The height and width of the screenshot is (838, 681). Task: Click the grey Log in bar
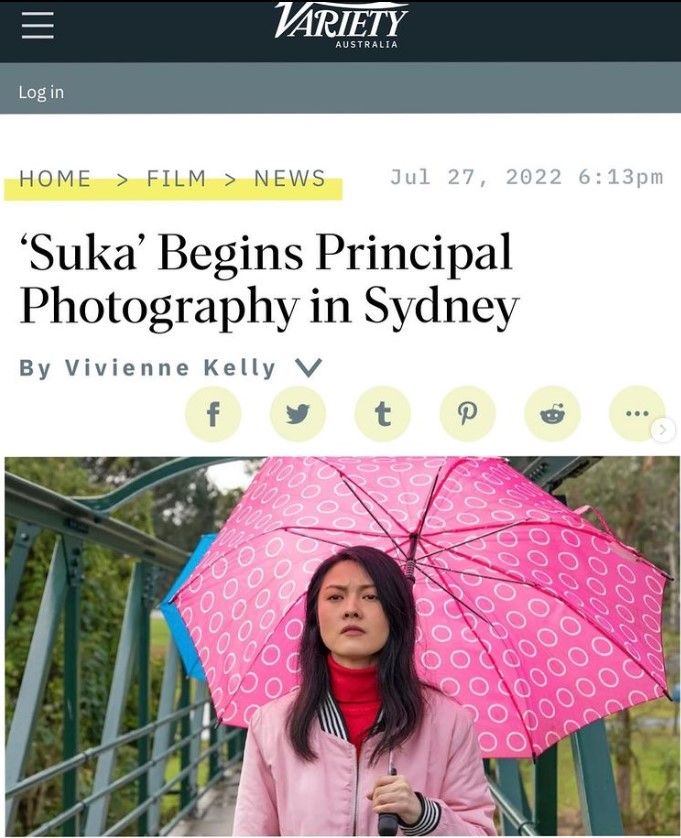340,88
